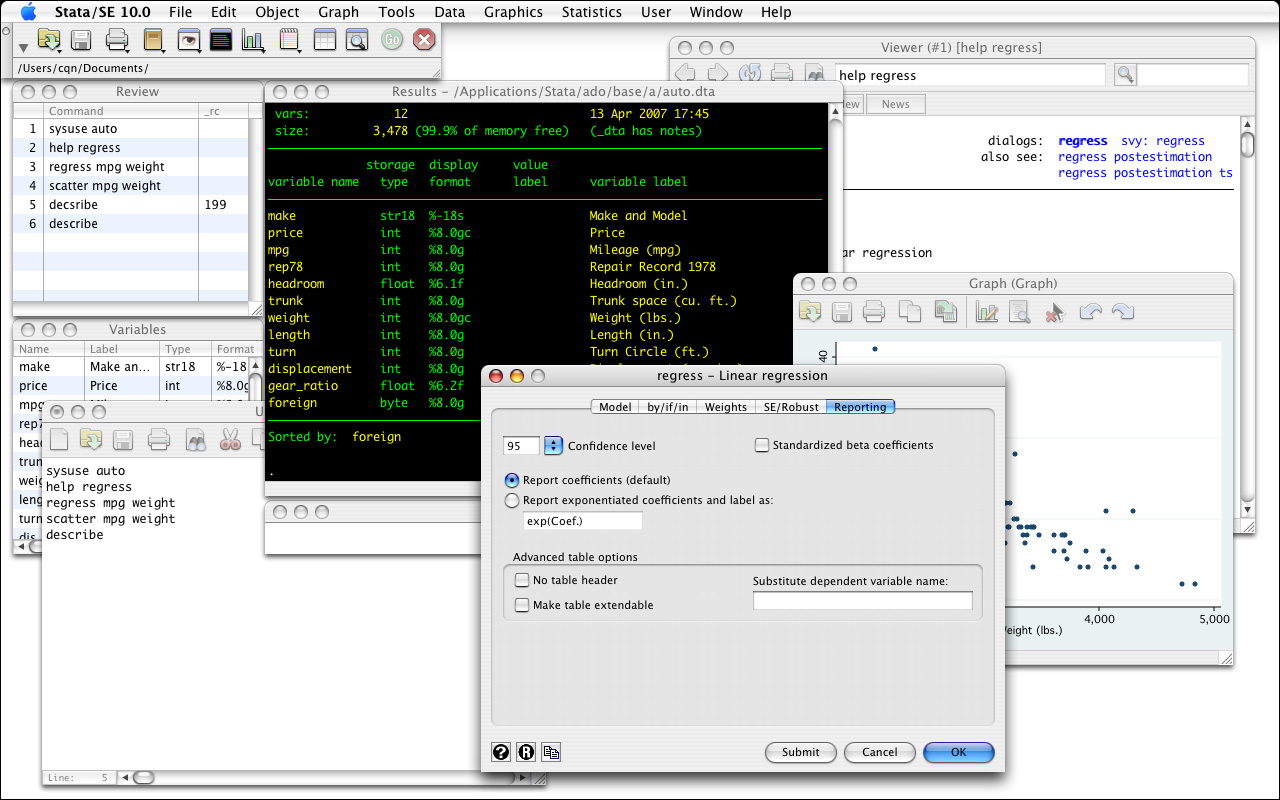Click the Graph bar-chart icon in main toolbar

[253, 40]
